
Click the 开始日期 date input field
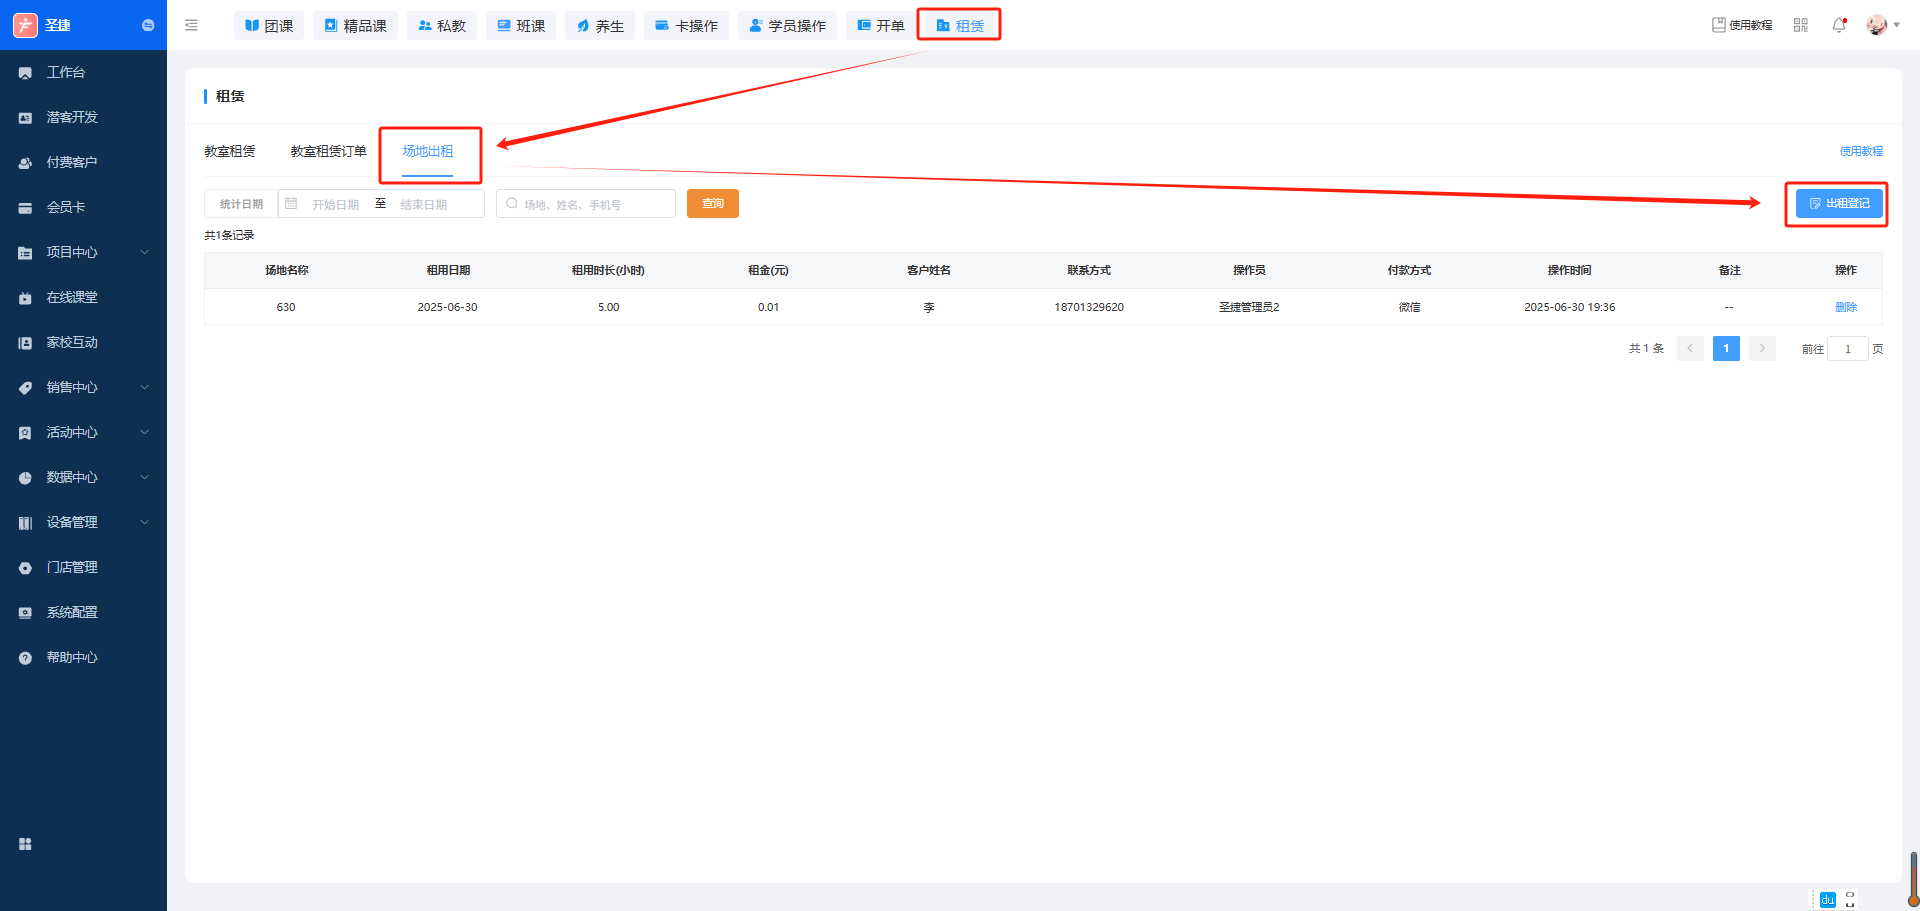(x=335, y=204)
